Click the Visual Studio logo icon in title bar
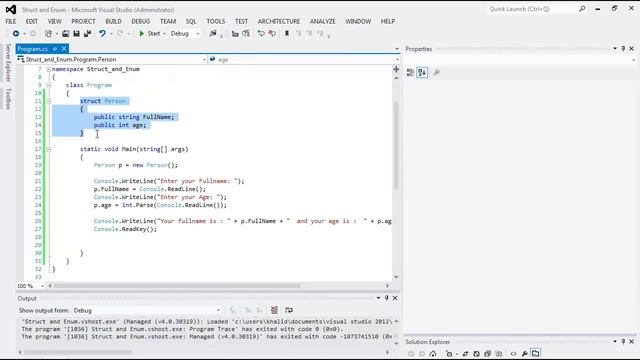This screenshot has height=360, width=640. pos(11,9)
